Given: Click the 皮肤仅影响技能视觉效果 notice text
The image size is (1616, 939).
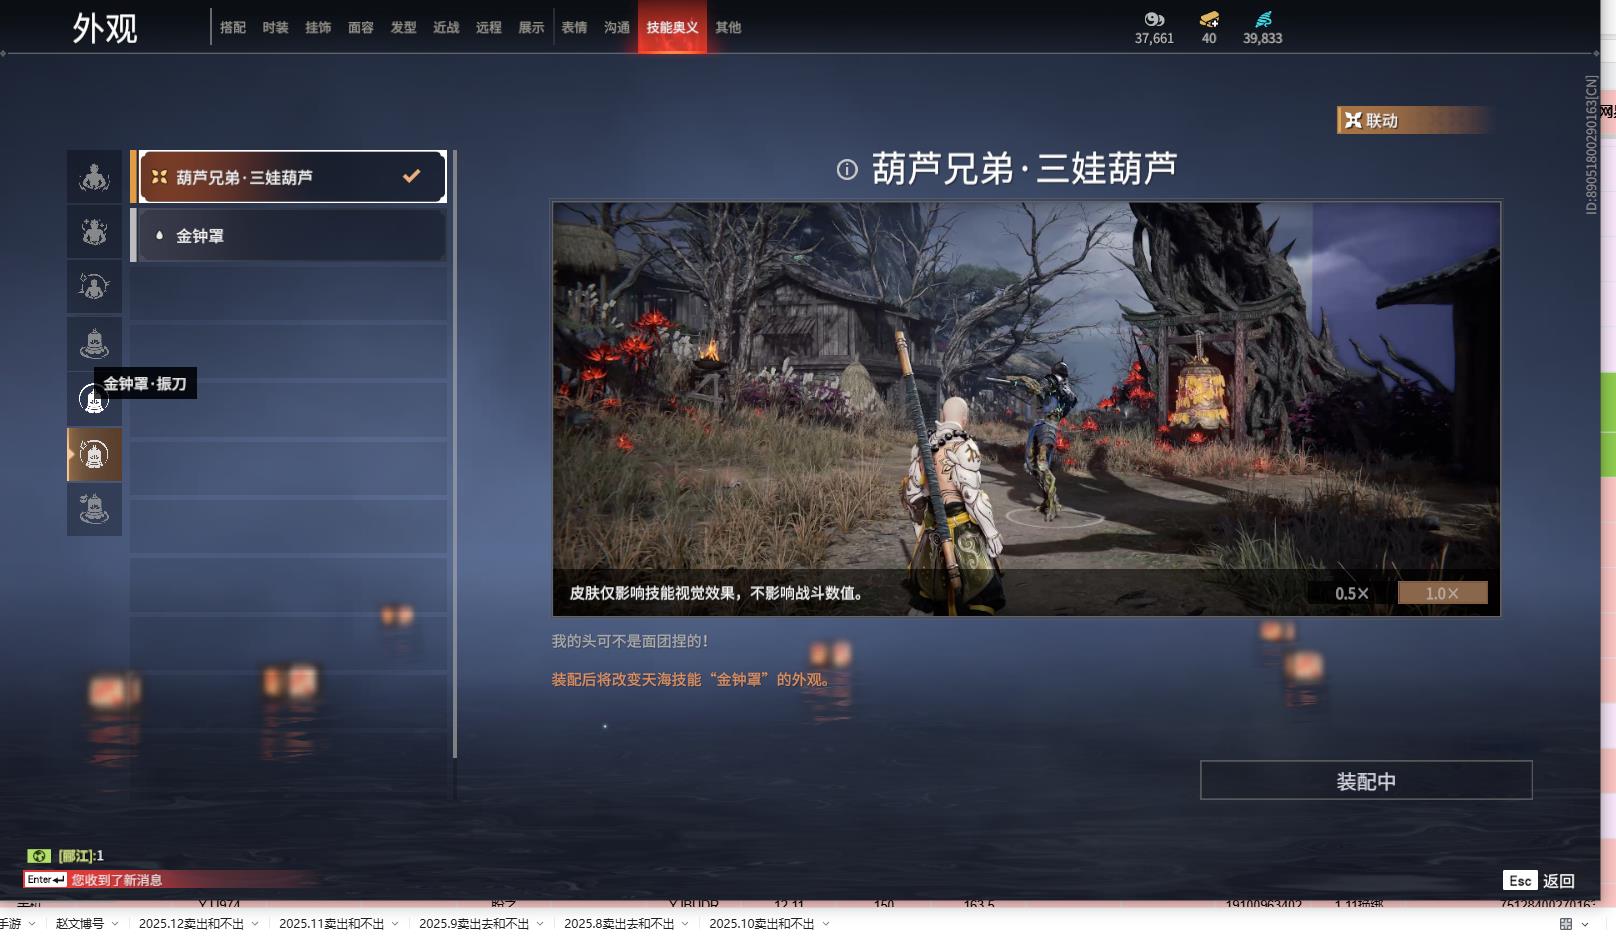Looking at the screenshot, I should [x=716, y=593].
